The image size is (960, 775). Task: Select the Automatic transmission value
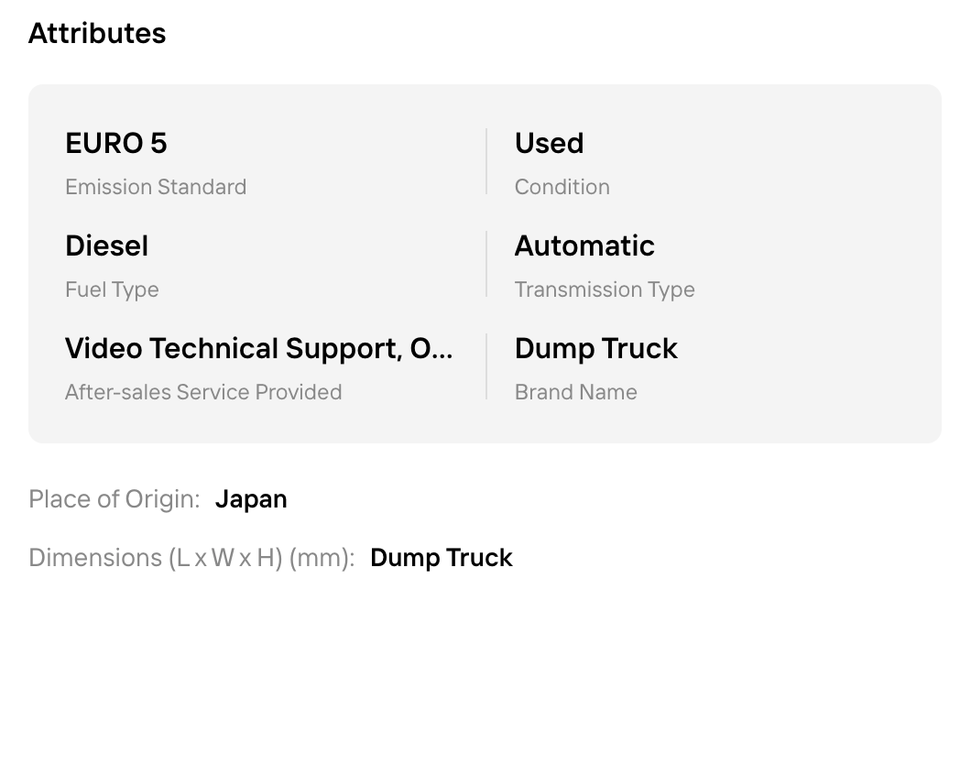[584, 246]
